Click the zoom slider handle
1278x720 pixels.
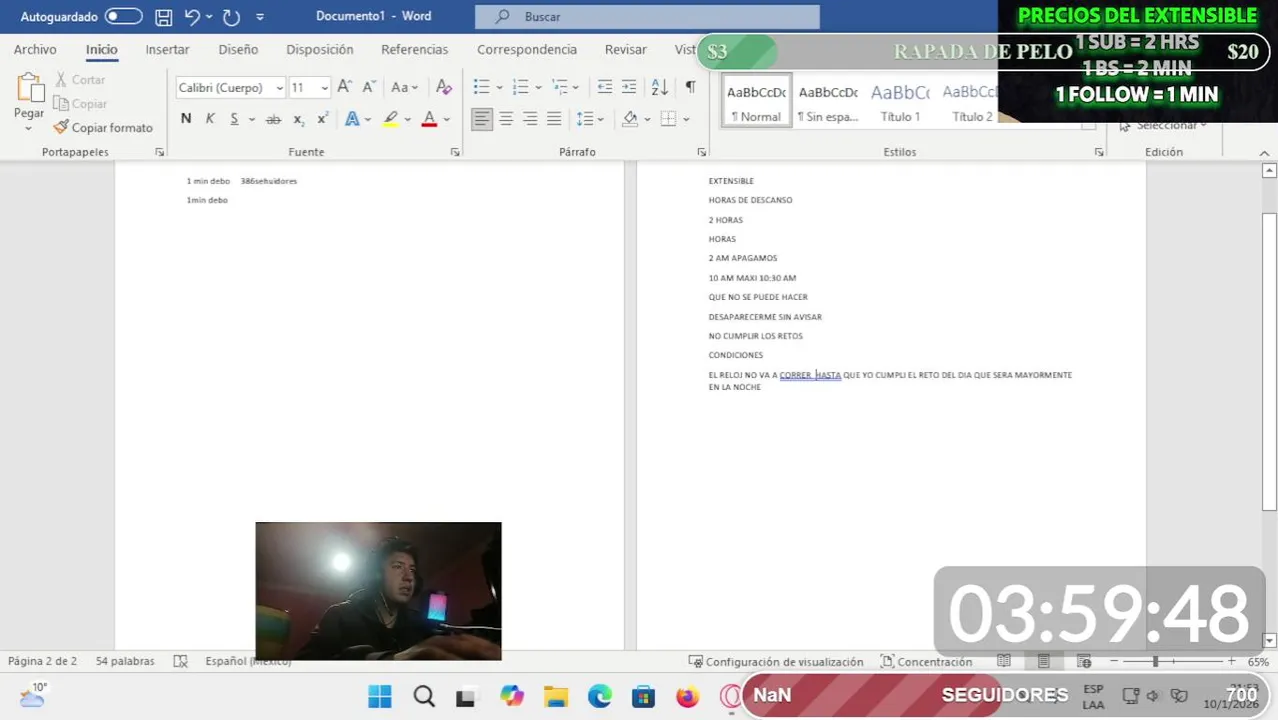[1155, 661]
